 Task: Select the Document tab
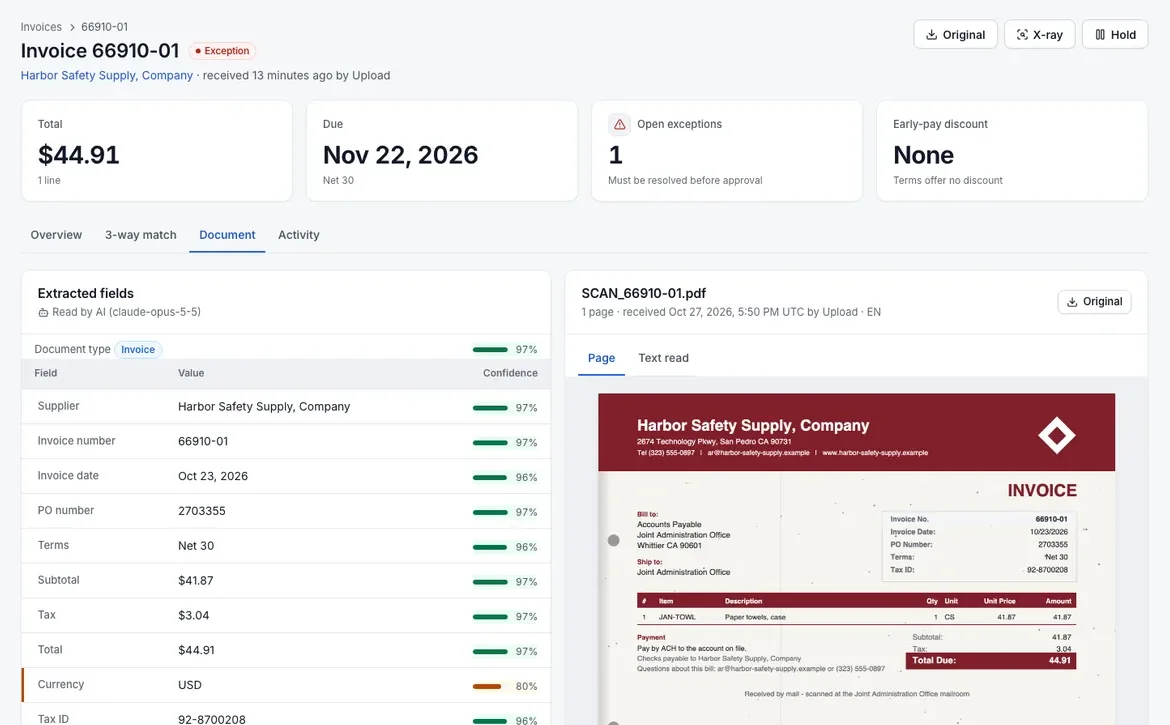[x=227, y=235]
